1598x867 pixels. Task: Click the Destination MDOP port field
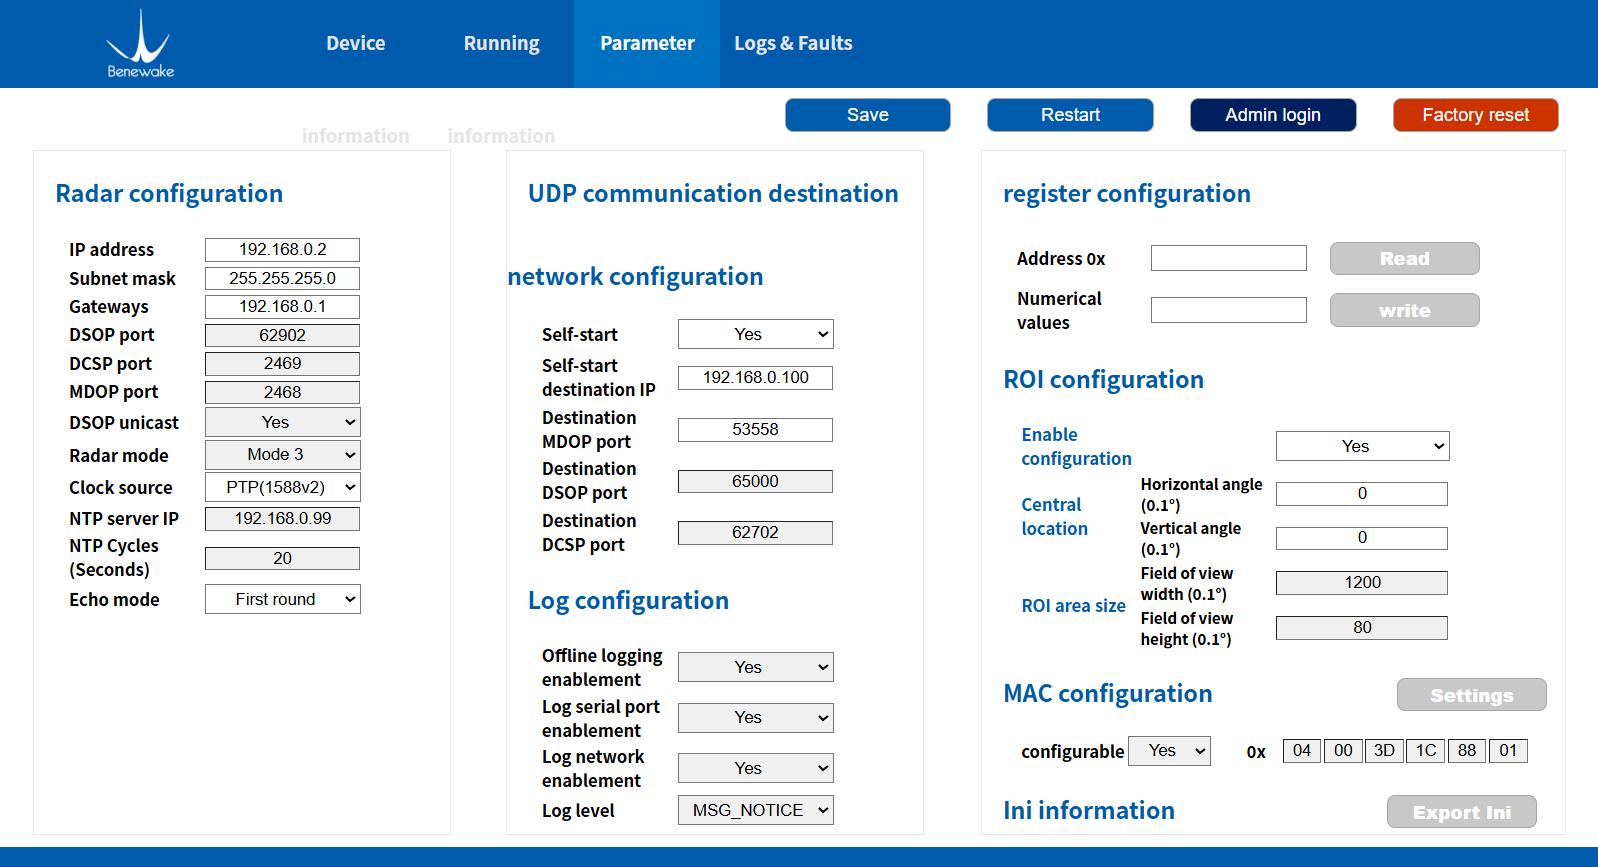click(x=755, y=430)
